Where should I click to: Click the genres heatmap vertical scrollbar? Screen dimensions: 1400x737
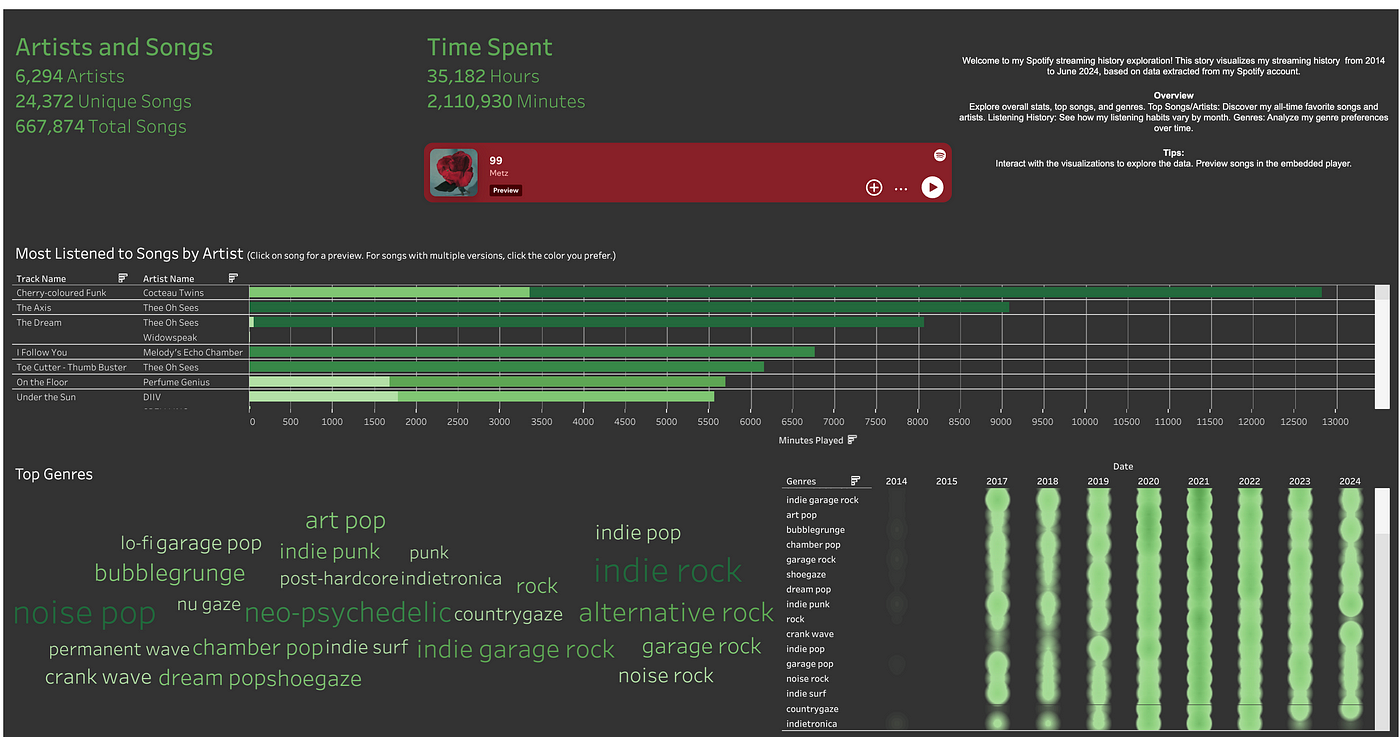1382,610
